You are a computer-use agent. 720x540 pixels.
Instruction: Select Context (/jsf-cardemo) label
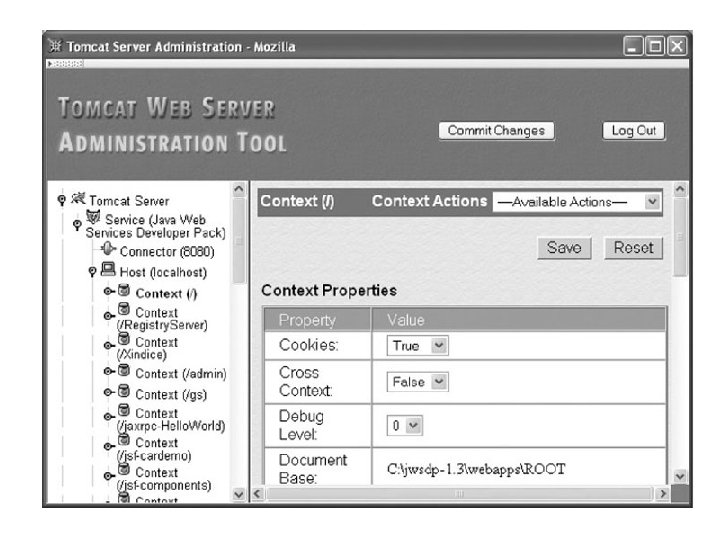(x=154, y=449)
